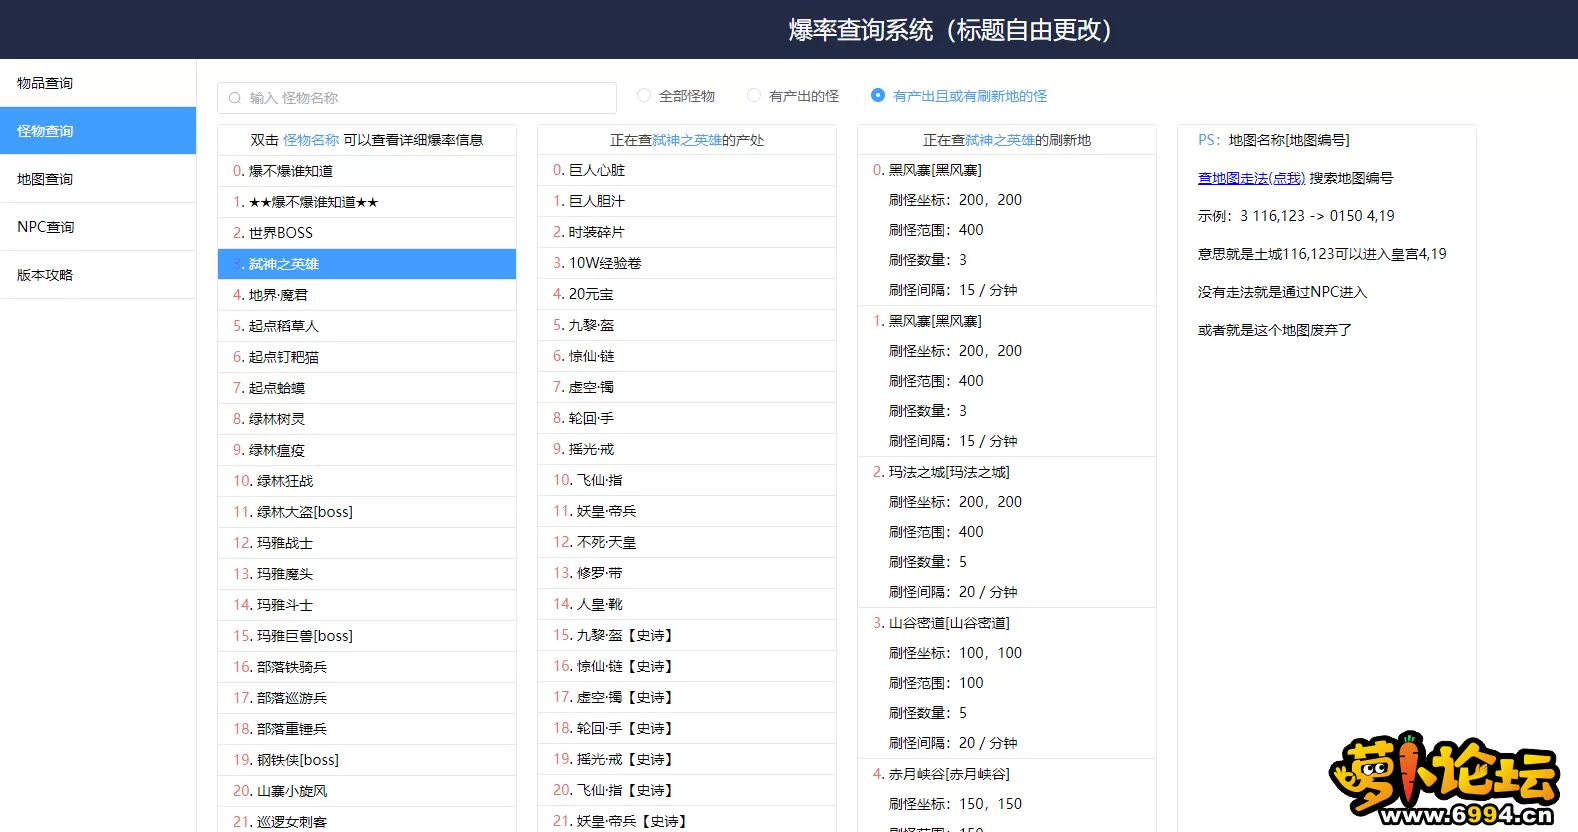Select the 世界BOSS monster row

point(367,233)
